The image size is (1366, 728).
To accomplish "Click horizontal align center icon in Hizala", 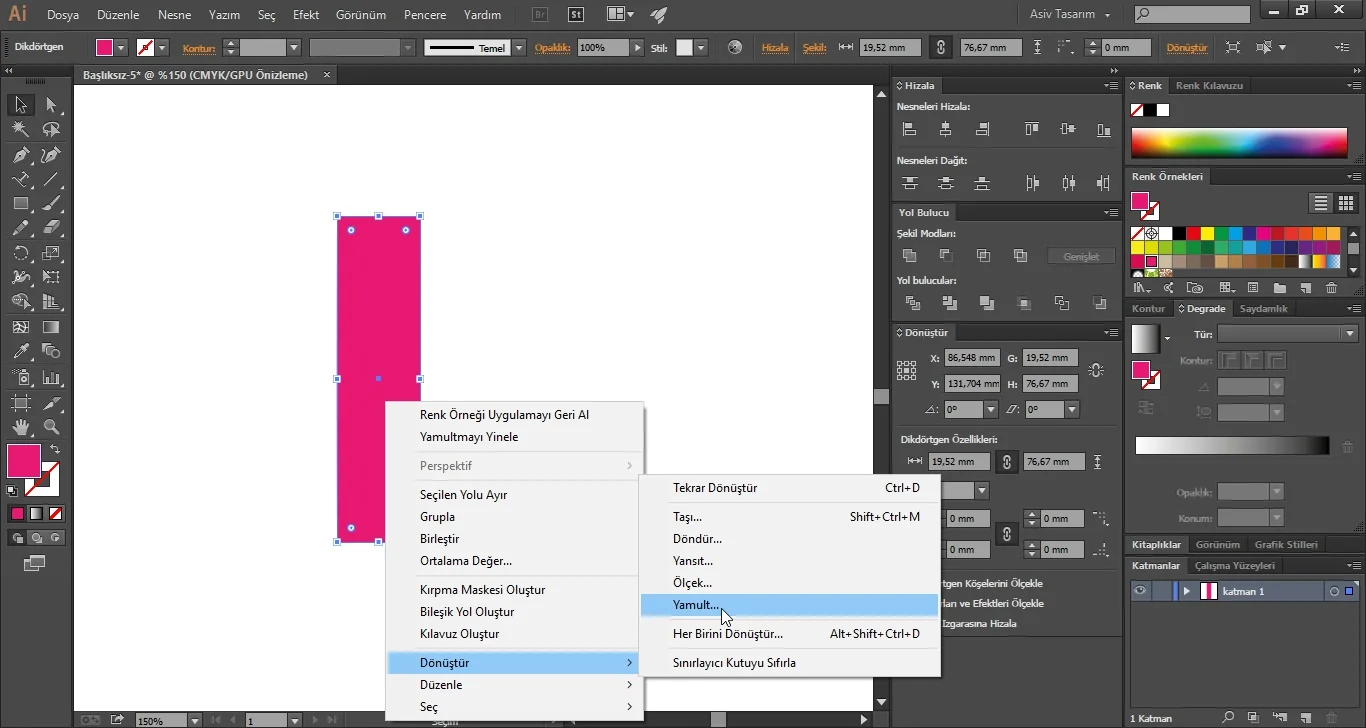I will click(x=946, y=129).
